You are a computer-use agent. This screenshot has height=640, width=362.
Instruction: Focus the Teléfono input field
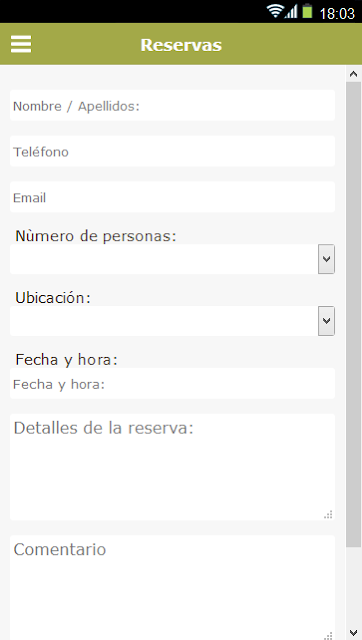[x=172, y=151]
